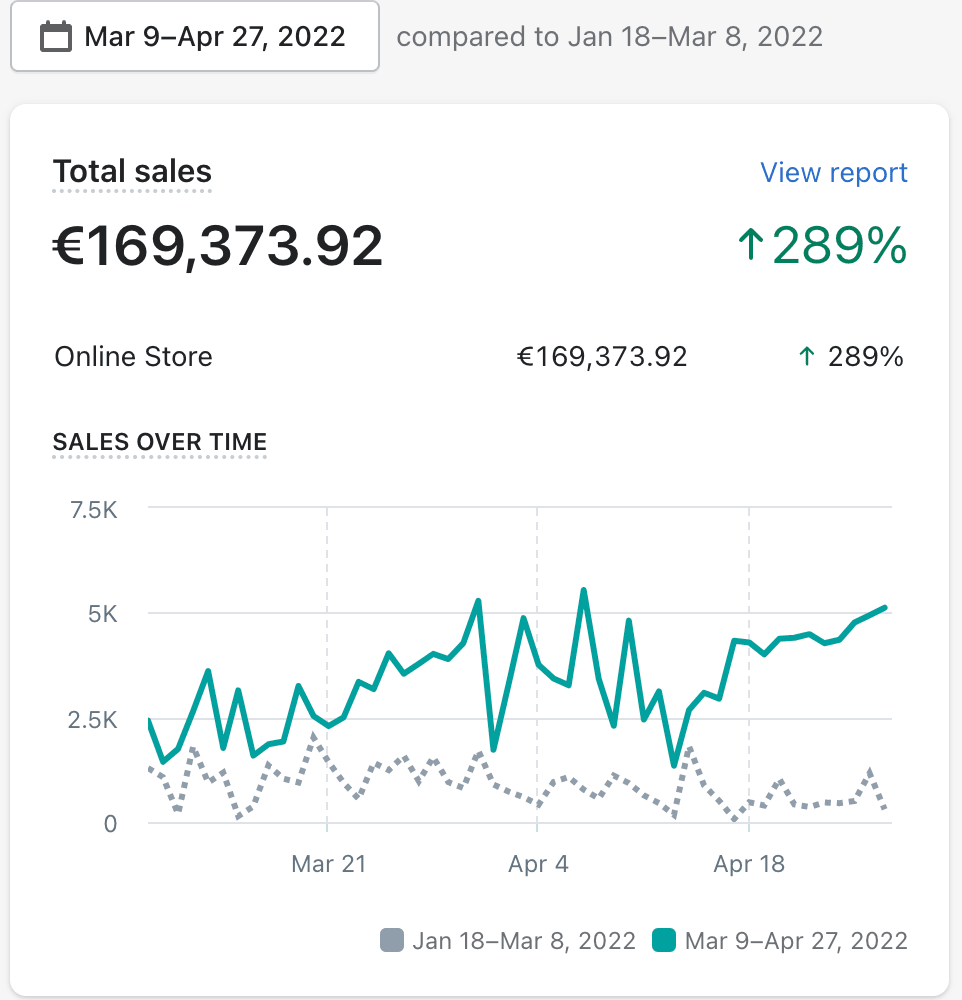The width and height of the screenshot is (962, 1000).
Task: Click the small up arrow beside Online Store 289%
Action: [x=807, y=357]
